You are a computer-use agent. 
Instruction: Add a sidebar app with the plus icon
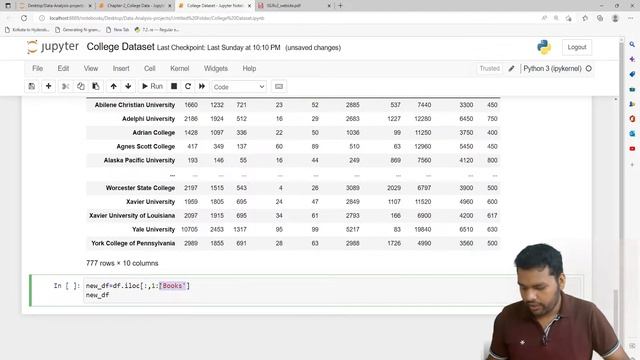pyautogui.click(x=632, y=164)
